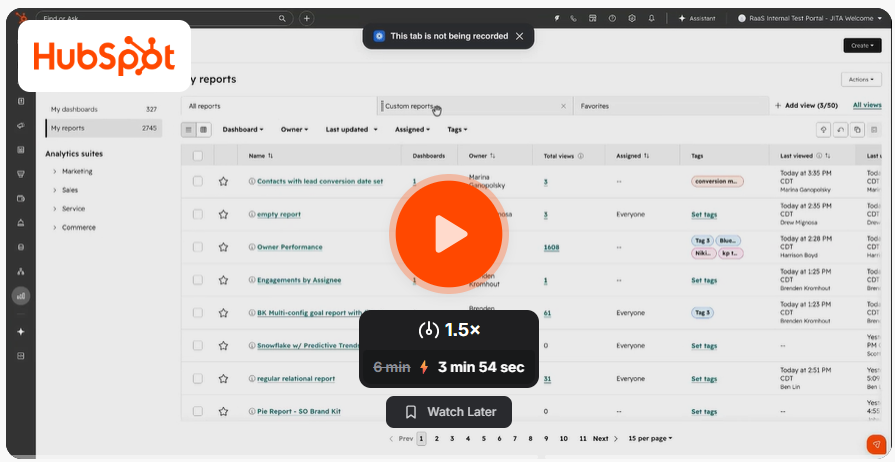Open the Assigned filter dropdown
Image resolution: width=895 pixels, height=462 pixels.
click(x=413, y=130)
